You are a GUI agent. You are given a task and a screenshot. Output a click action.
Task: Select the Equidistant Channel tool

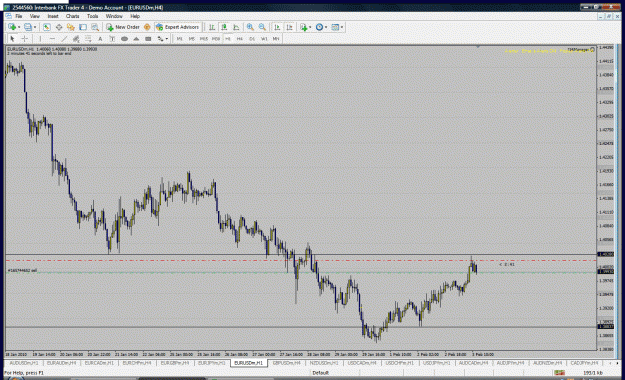click(76, 39)
